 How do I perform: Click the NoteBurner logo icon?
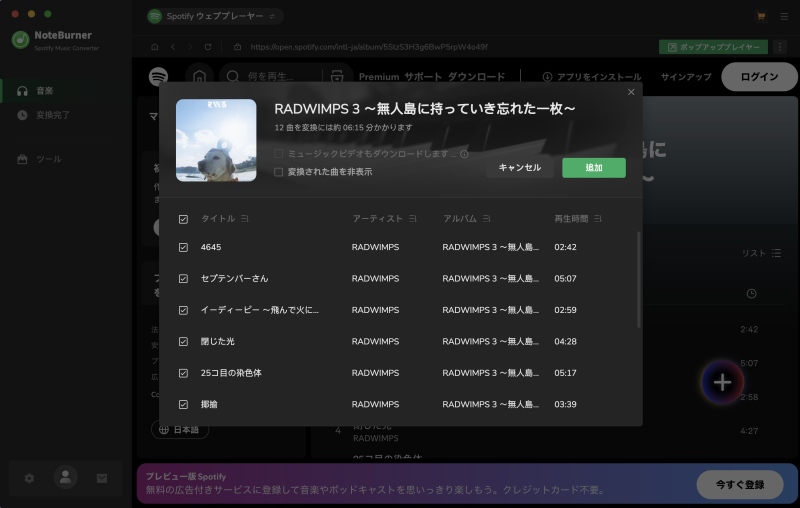click(x=20, y=40)
